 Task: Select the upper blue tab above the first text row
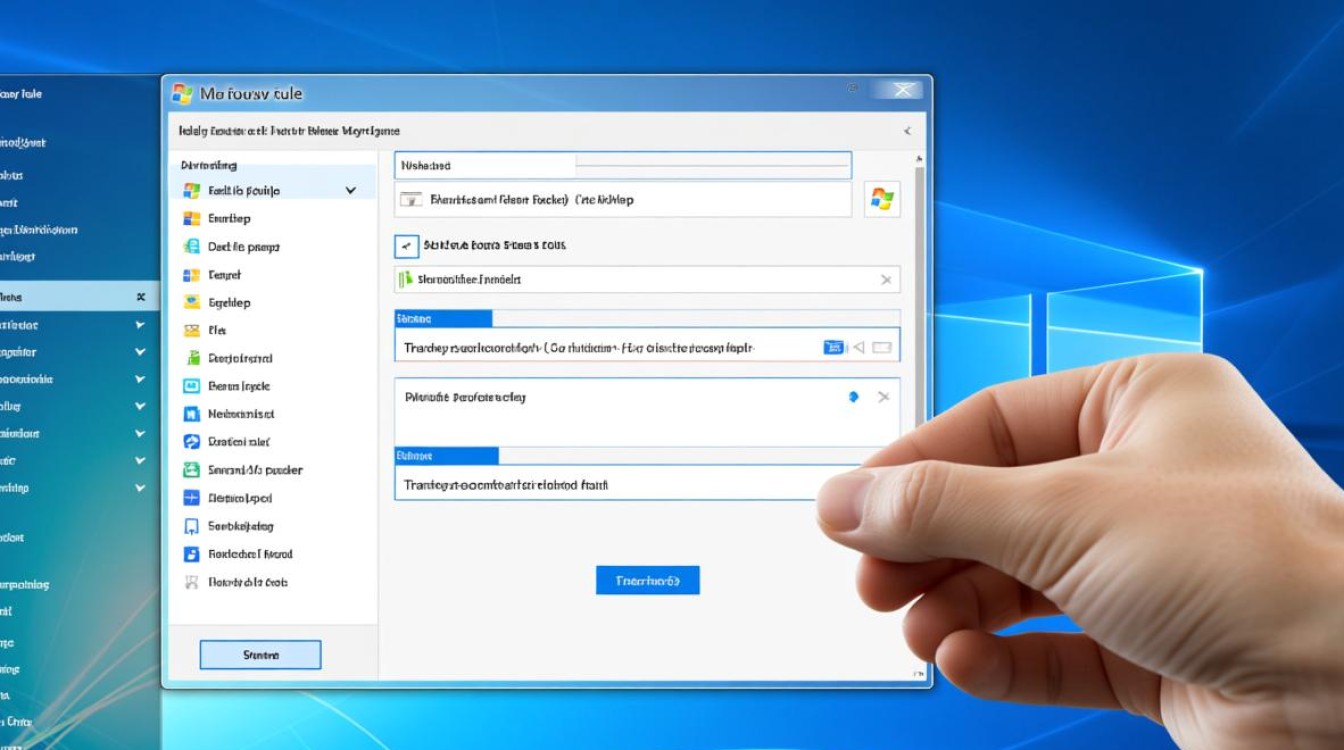point(443,319)
